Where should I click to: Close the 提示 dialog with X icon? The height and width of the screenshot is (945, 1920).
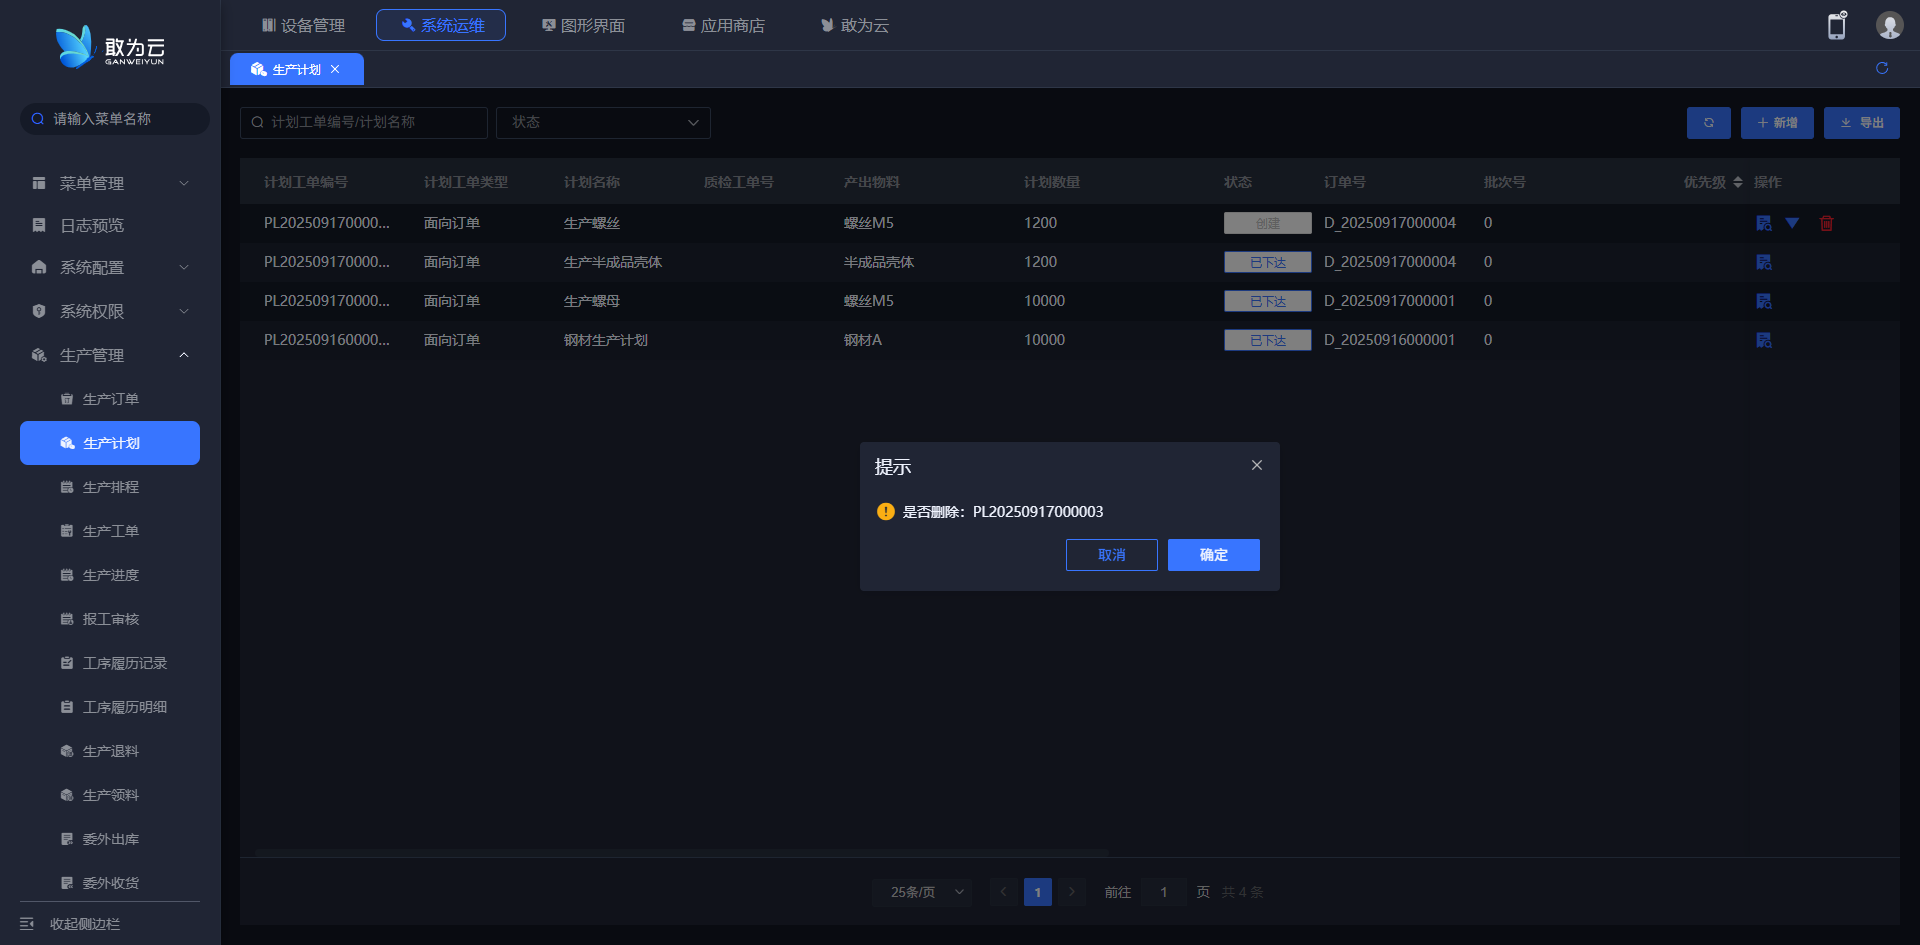click(x=1256, y=465)
